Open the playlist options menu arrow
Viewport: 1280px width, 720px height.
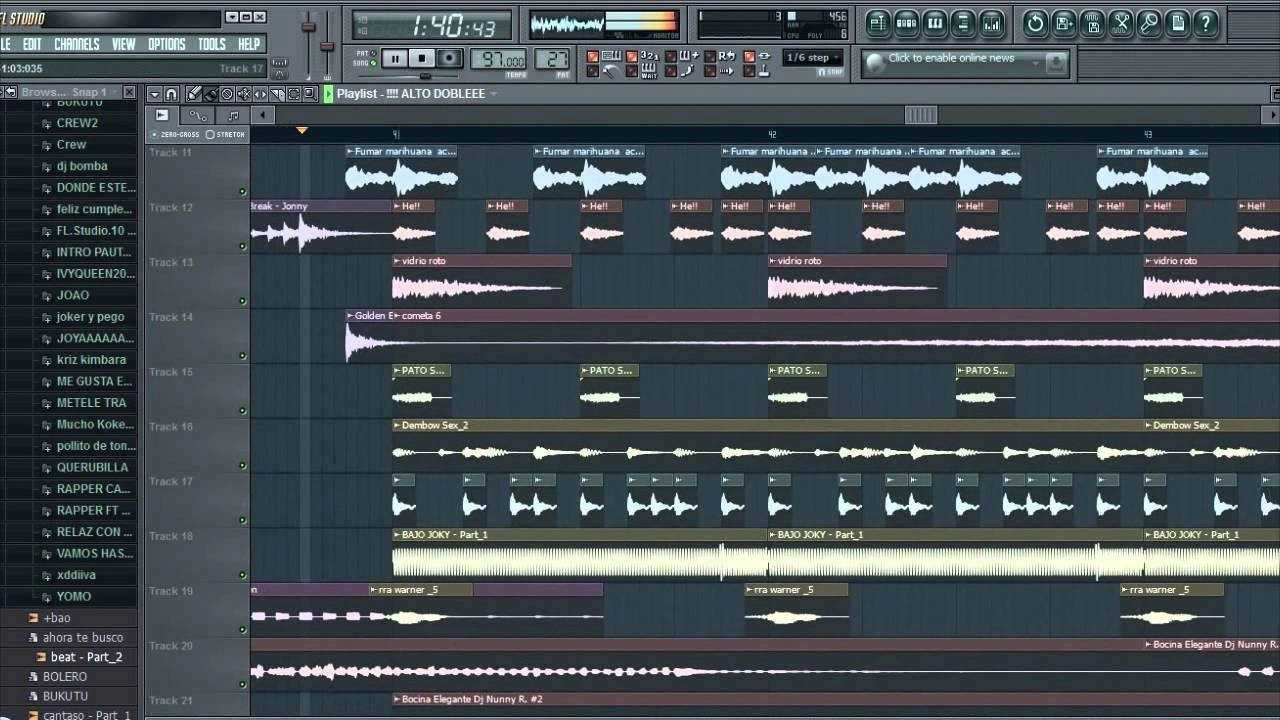(154, 94)
